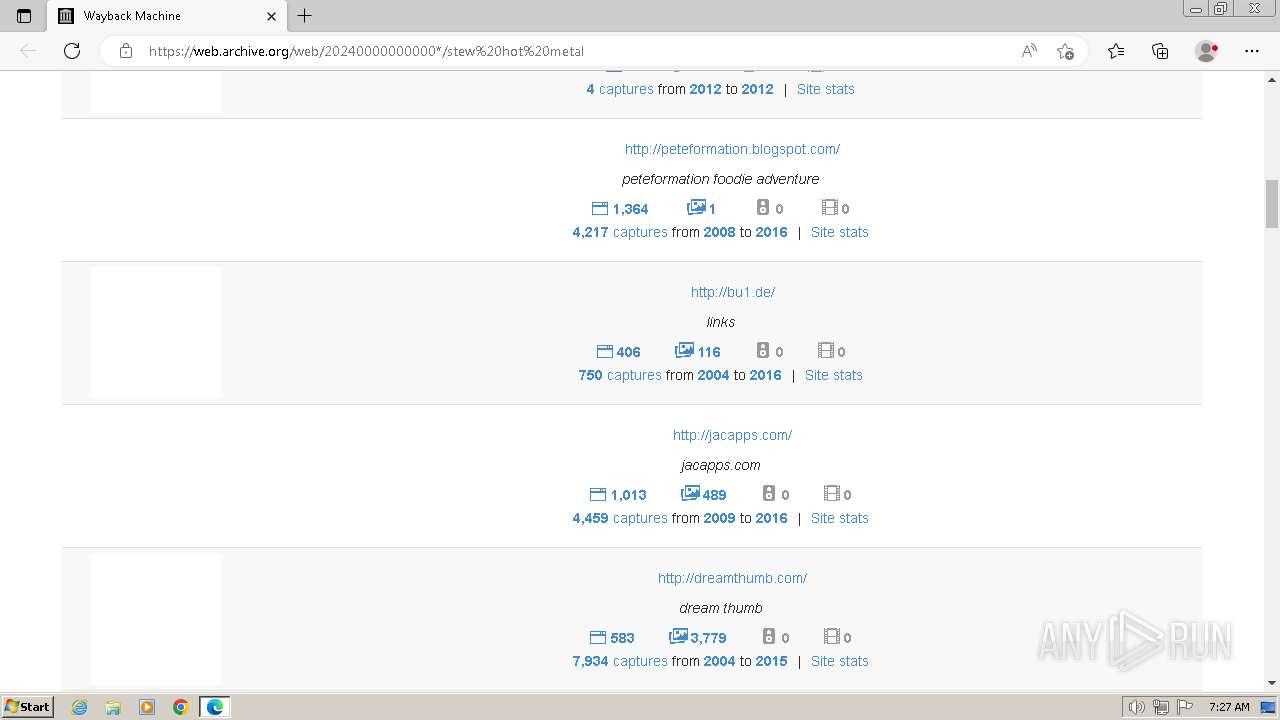
Task: Open Action Center flag icon
Action: [x=1185, y=707]
